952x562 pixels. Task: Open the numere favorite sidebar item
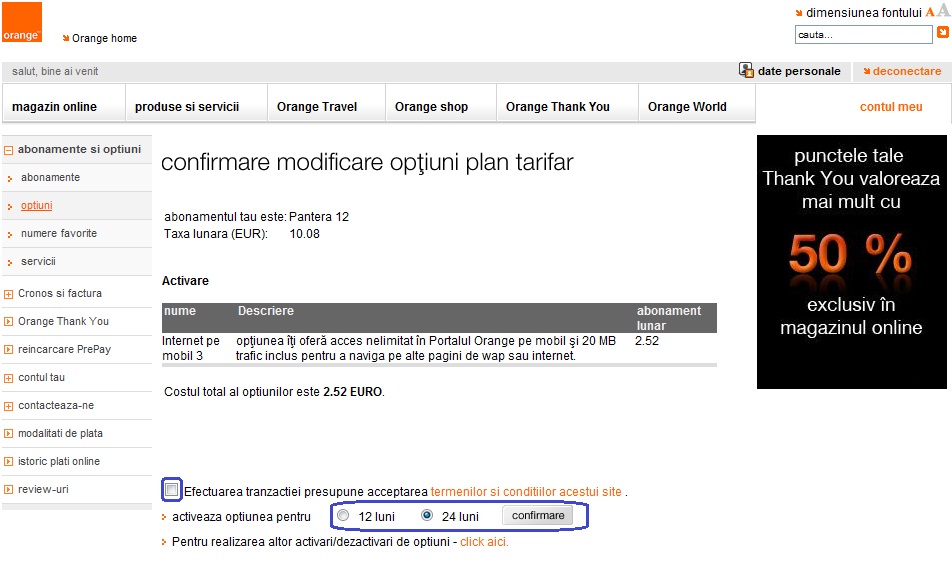(59, 233)
